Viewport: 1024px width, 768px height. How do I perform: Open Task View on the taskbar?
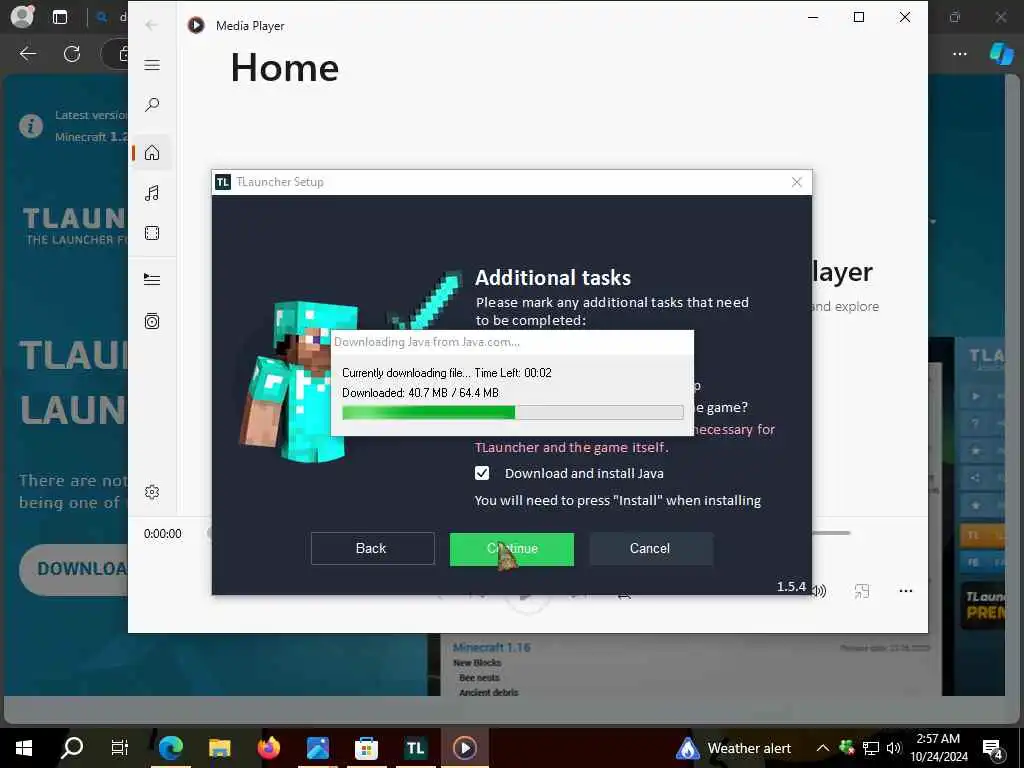[120, 748]
